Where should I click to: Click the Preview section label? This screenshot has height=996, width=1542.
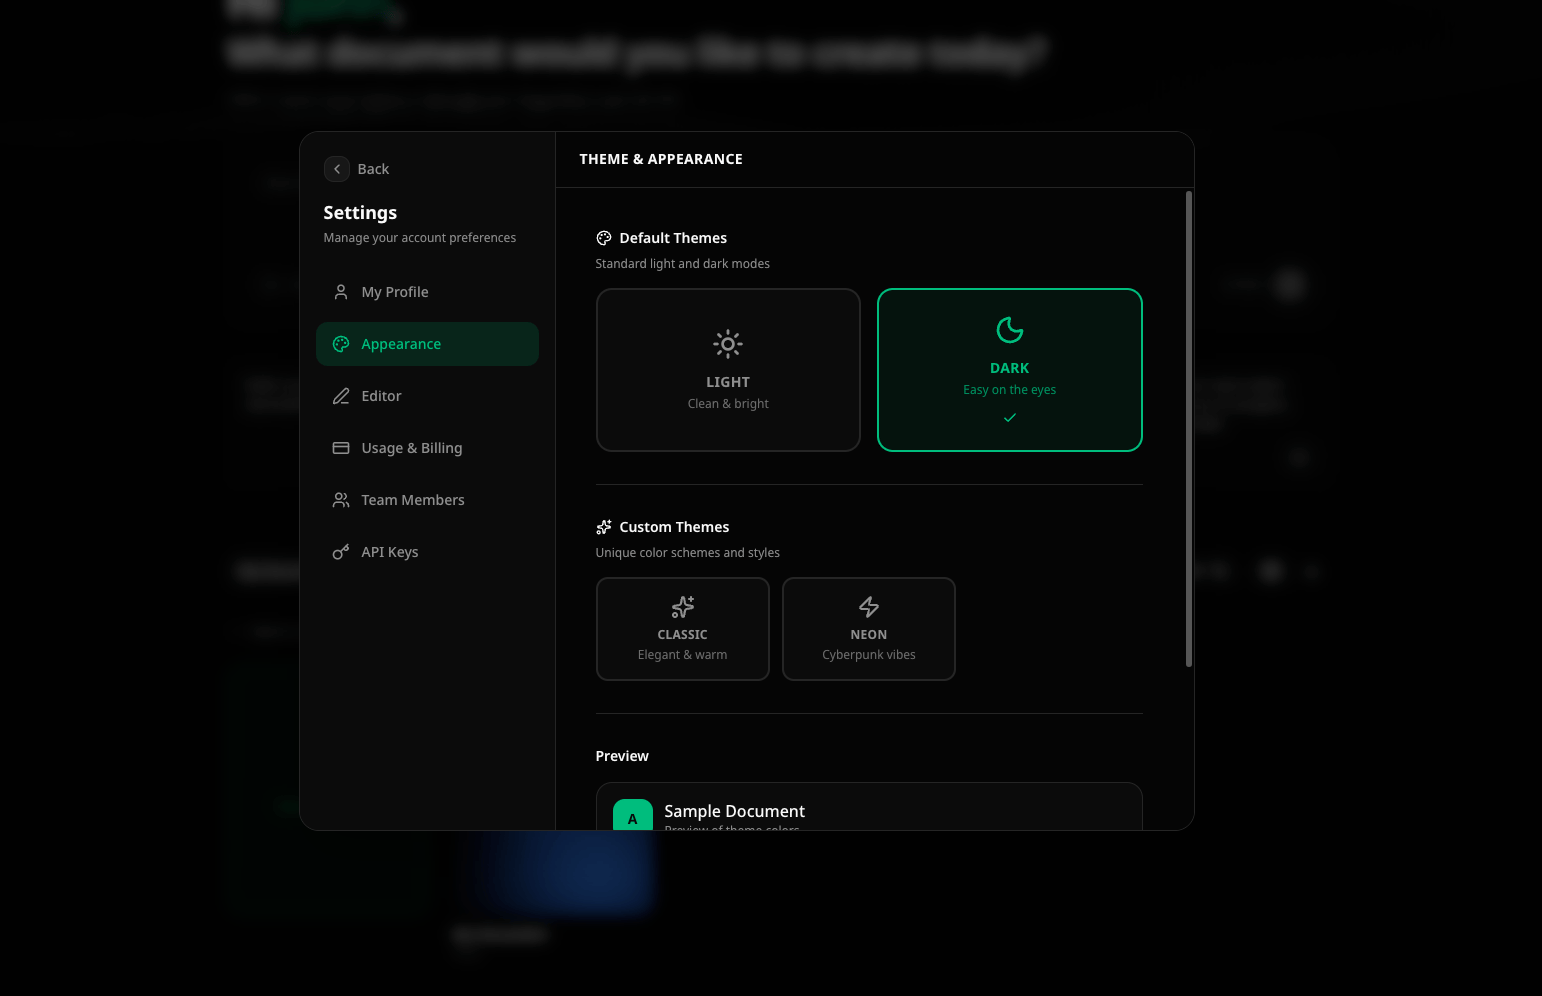coord(622,756)
